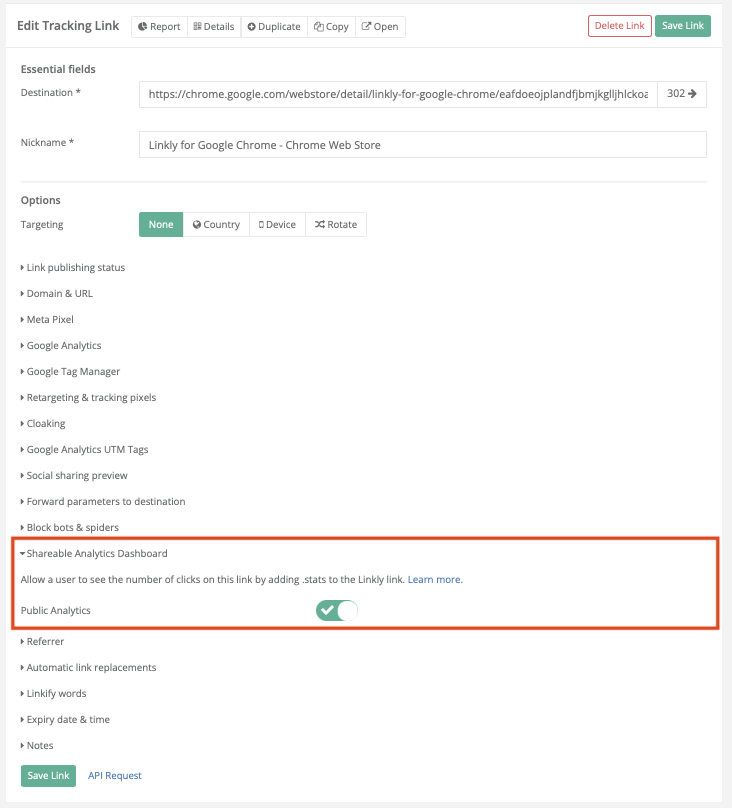Select Country targeting with globe icon
732x808 pixels.
(216, 225)
